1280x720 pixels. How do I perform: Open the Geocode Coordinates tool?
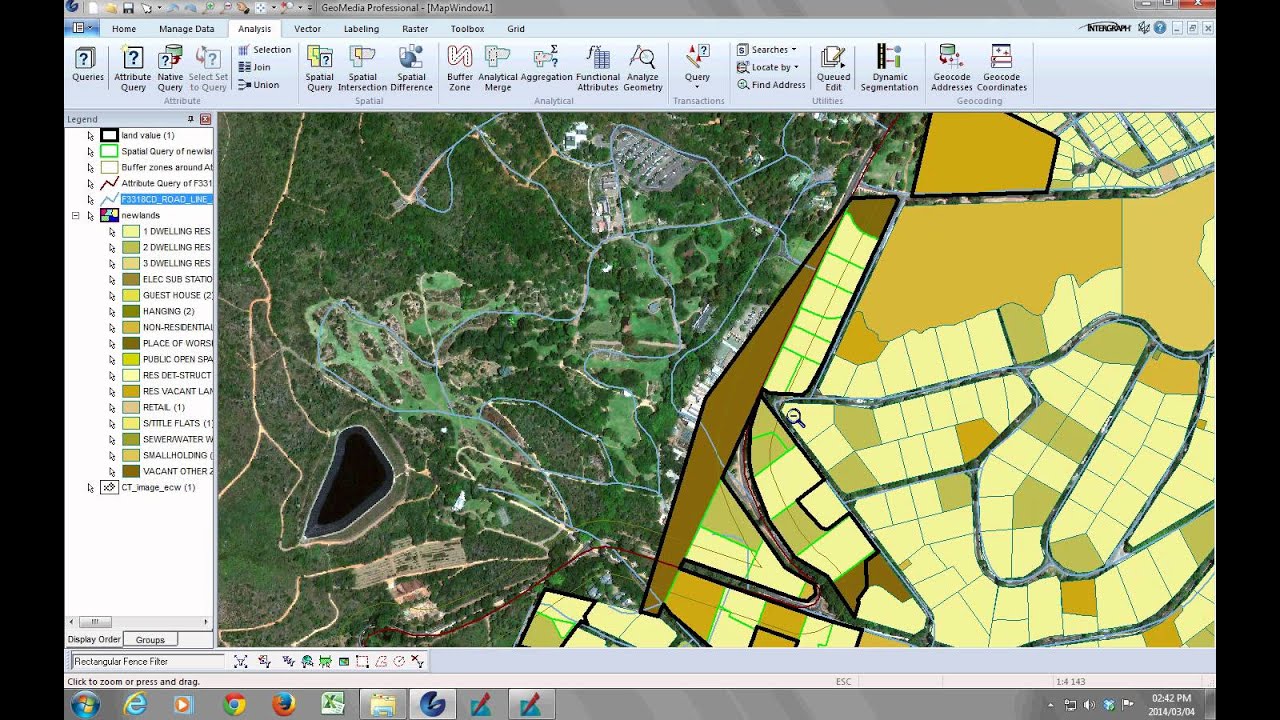click(1002, 69)
